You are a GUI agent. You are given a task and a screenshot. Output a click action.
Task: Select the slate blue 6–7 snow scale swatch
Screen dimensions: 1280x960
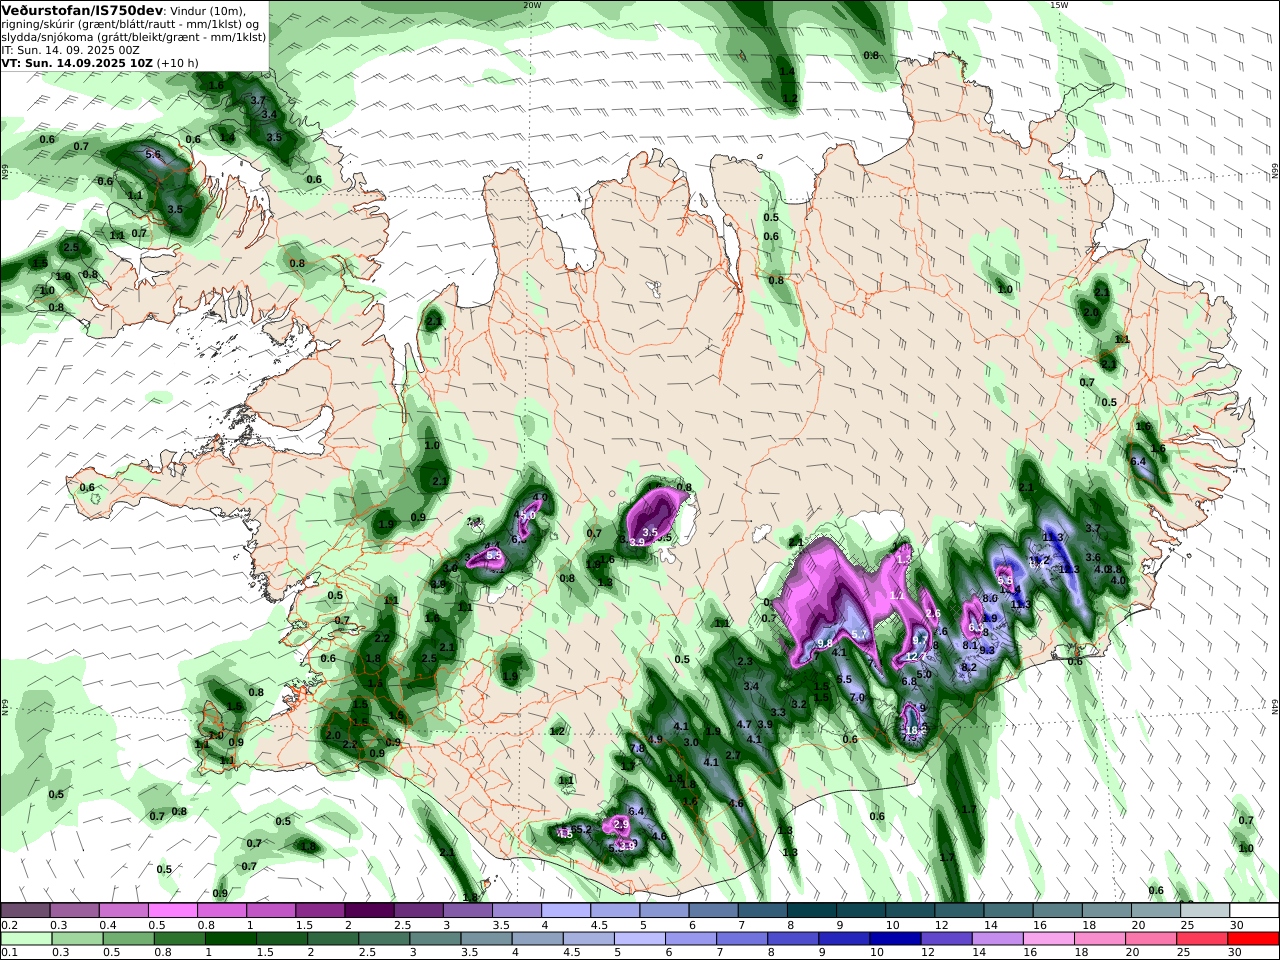pyautogui.click(x=713, y=910)
